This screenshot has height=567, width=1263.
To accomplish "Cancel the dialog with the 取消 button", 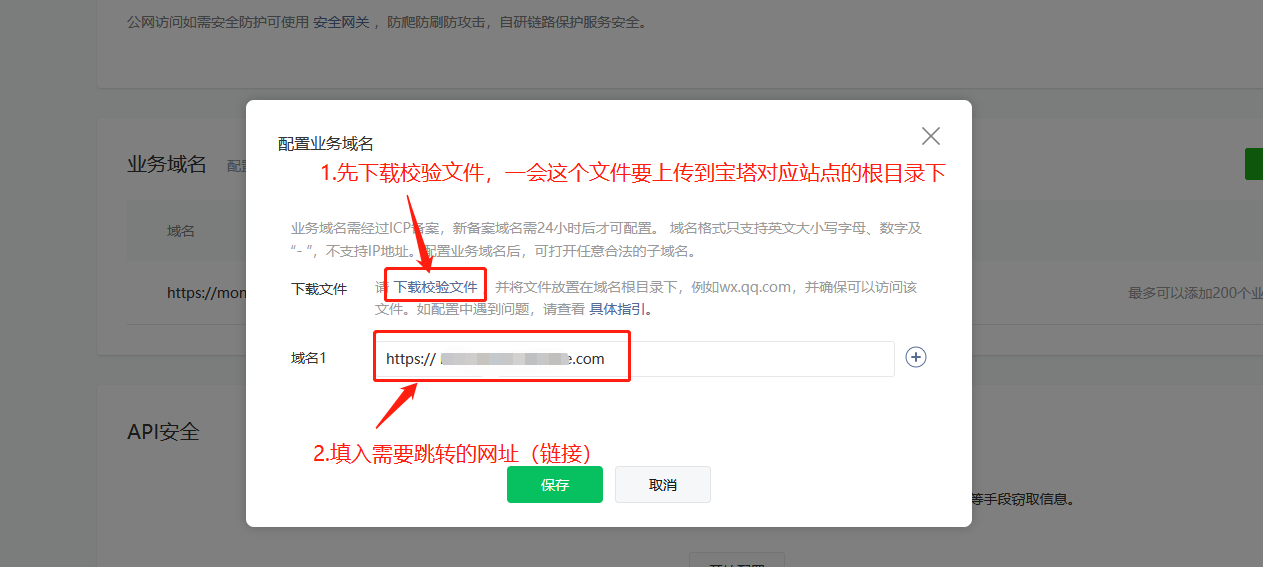I will coord(663,485).
